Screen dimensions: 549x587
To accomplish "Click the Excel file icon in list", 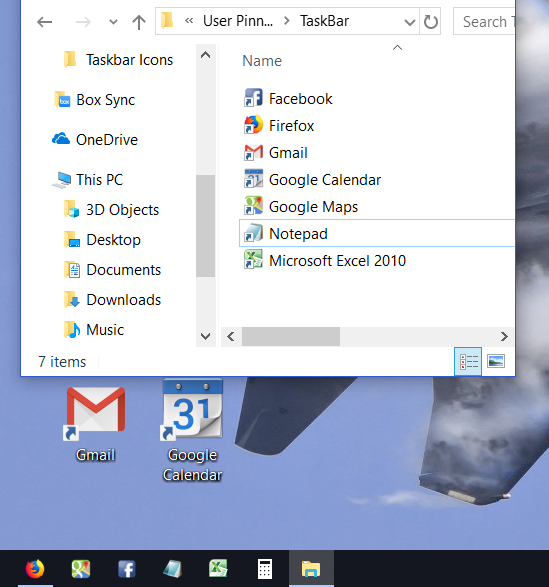I will [254, 260].
